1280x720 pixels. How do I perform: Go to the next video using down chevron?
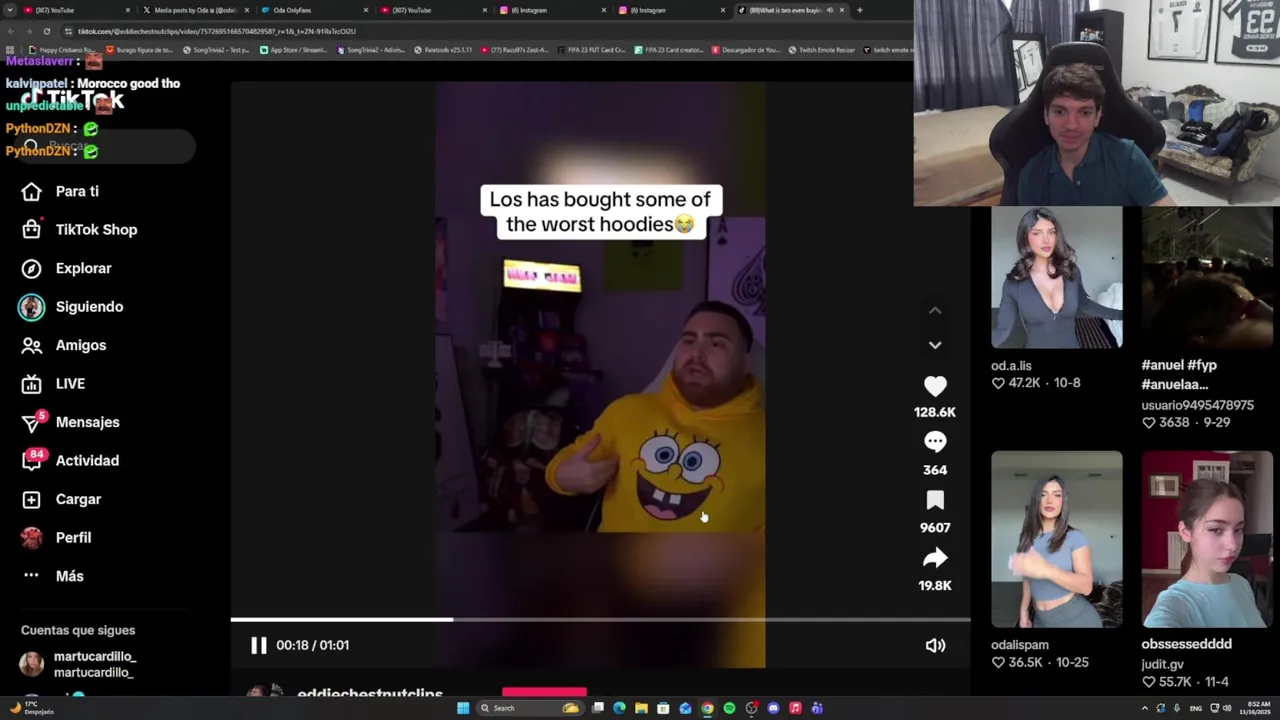(x=935, y=345)
